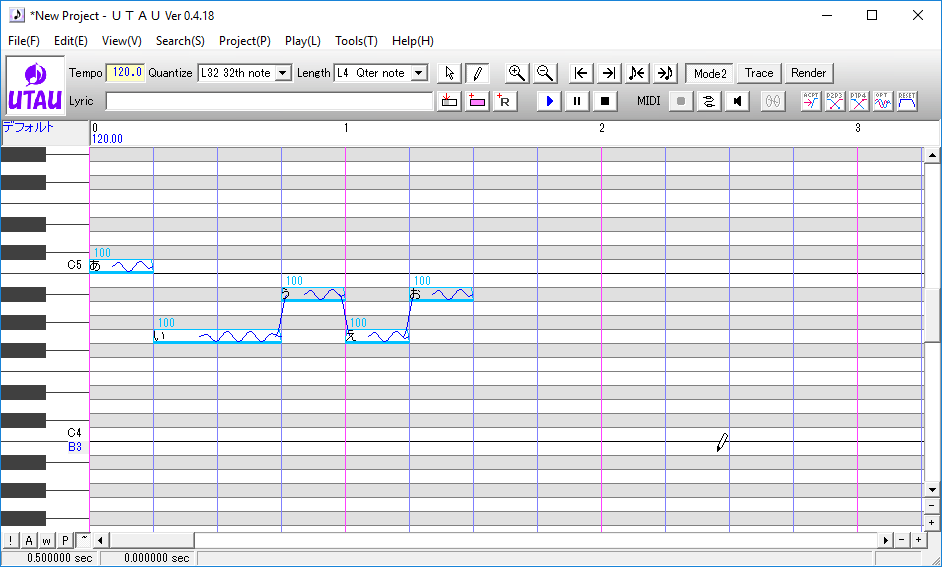Click the note-with-left-arrow toolbar icon
942x567 pixels.
[x=637, y=73]
